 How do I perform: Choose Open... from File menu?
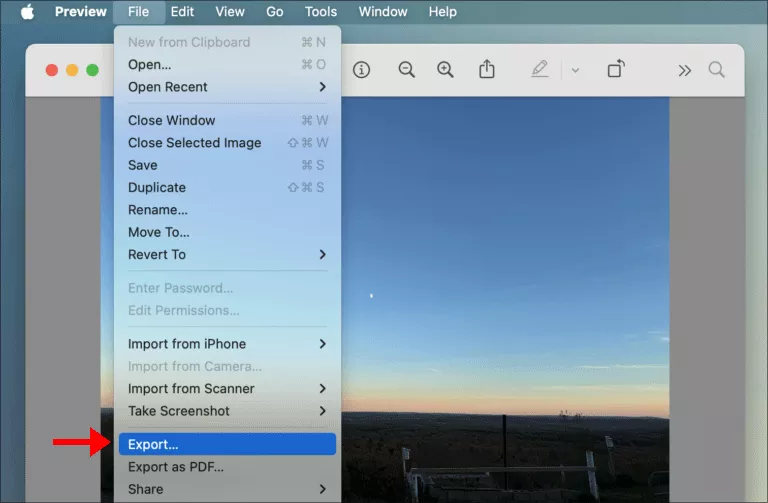pyautogui.click(x=227, y=64)
